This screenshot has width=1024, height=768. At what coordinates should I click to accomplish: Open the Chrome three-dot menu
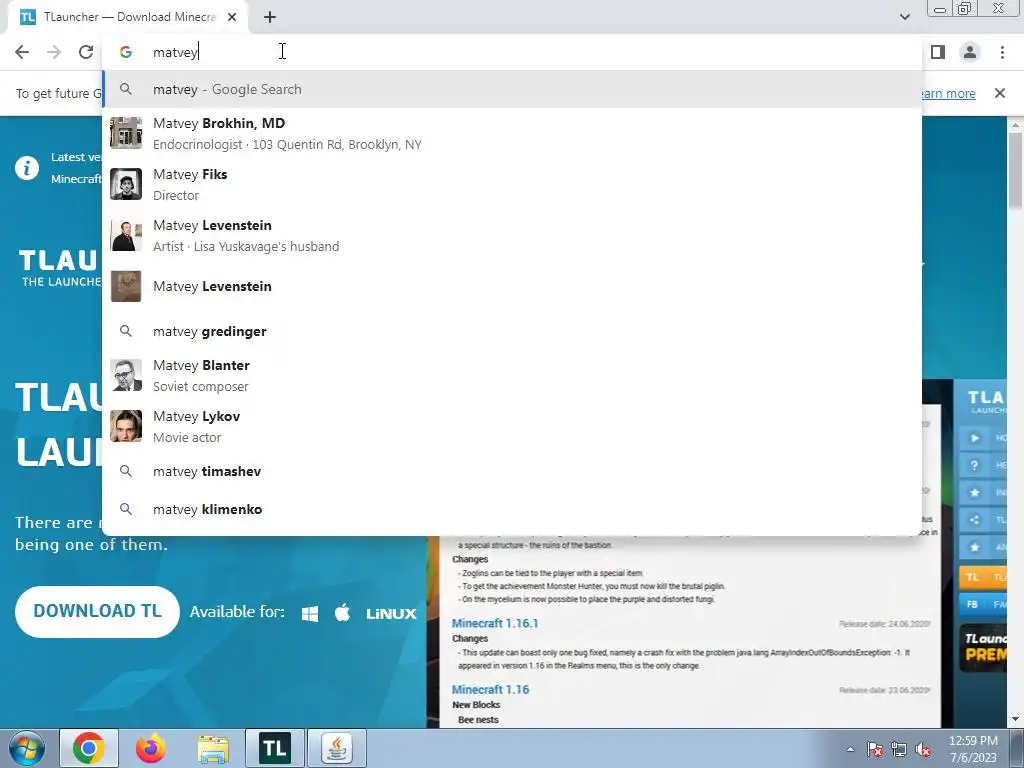coord(1002,52)
